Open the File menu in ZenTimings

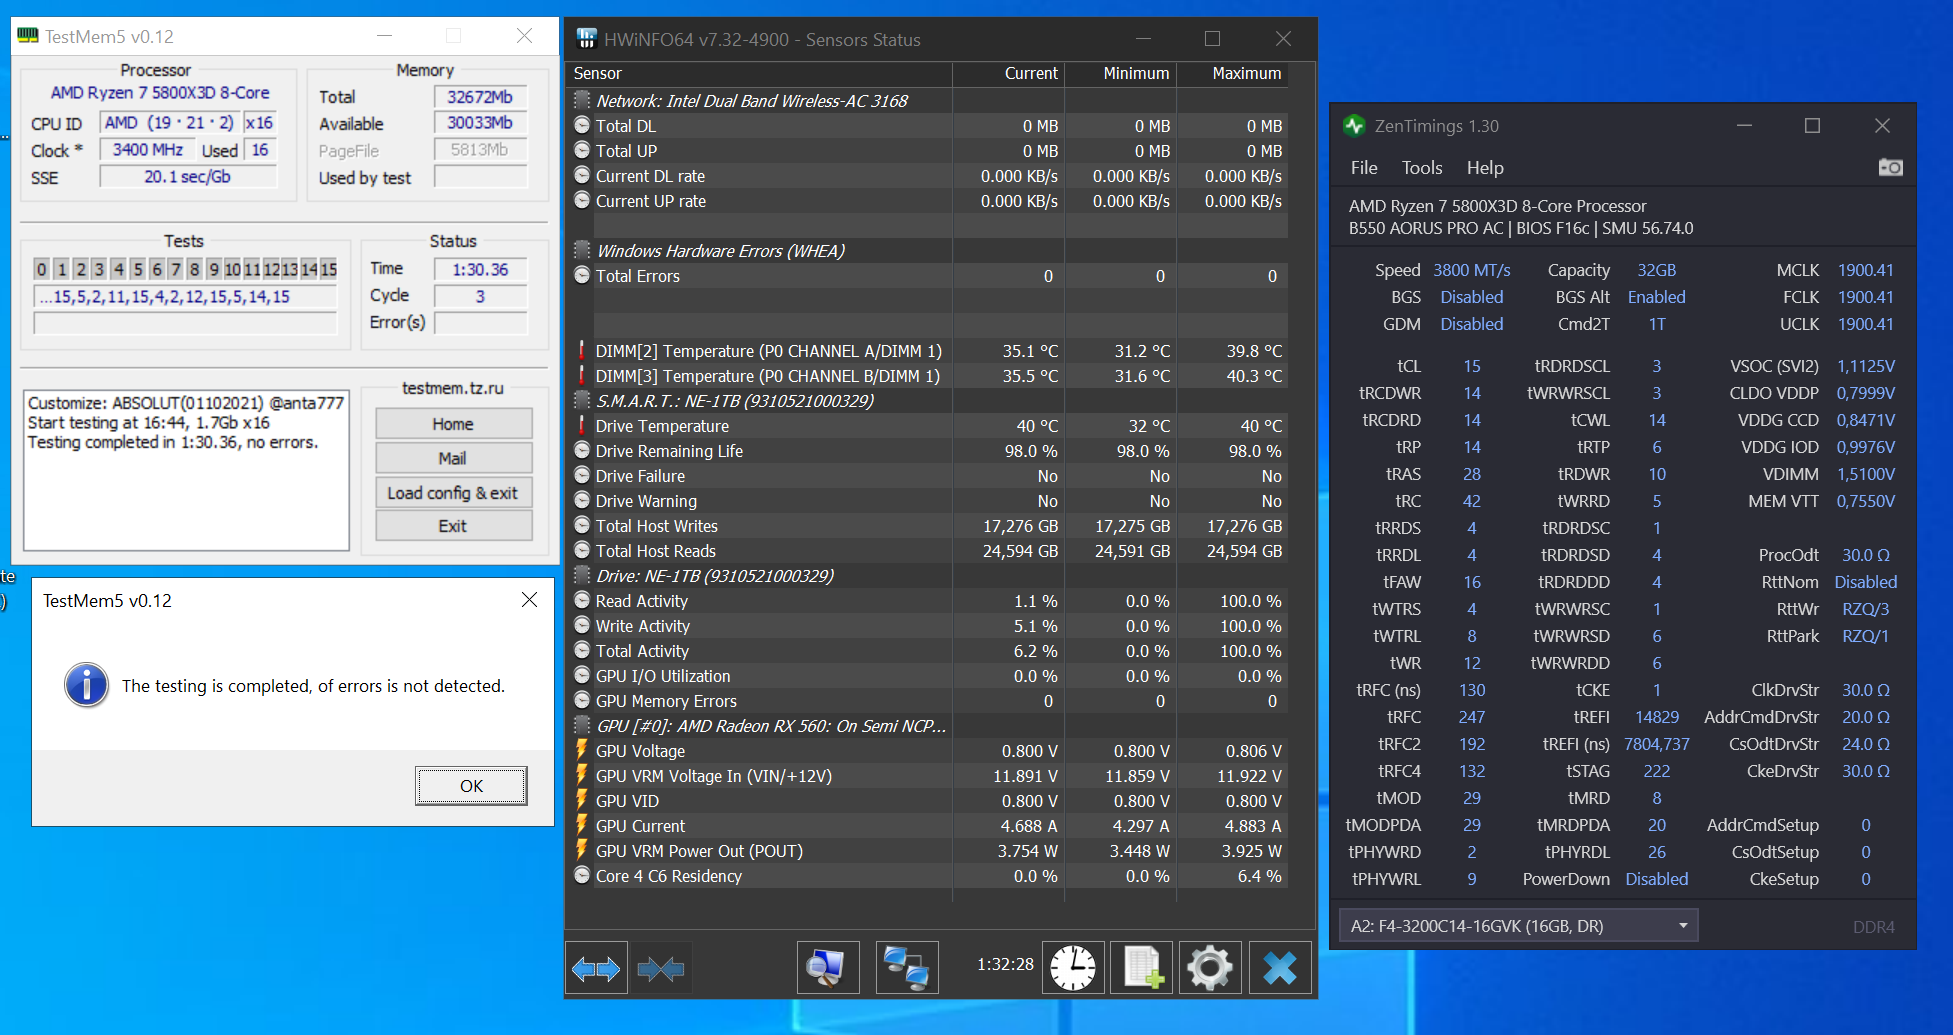pyautogui.click(x=1364, y=168)
